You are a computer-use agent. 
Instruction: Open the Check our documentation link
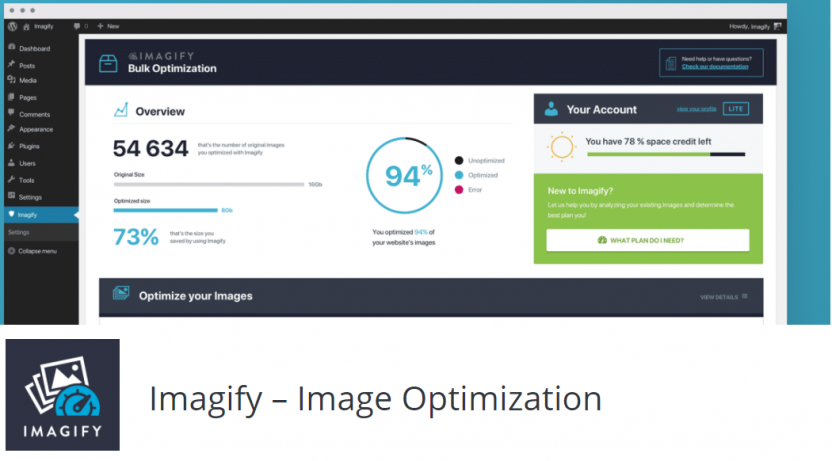point(715,67)
